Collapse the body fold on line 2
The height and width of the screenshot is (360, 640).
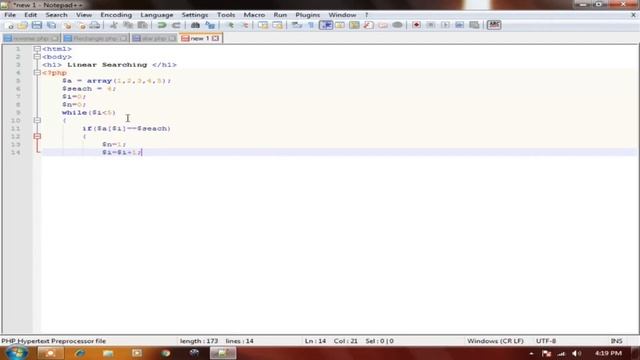(37, 57)
